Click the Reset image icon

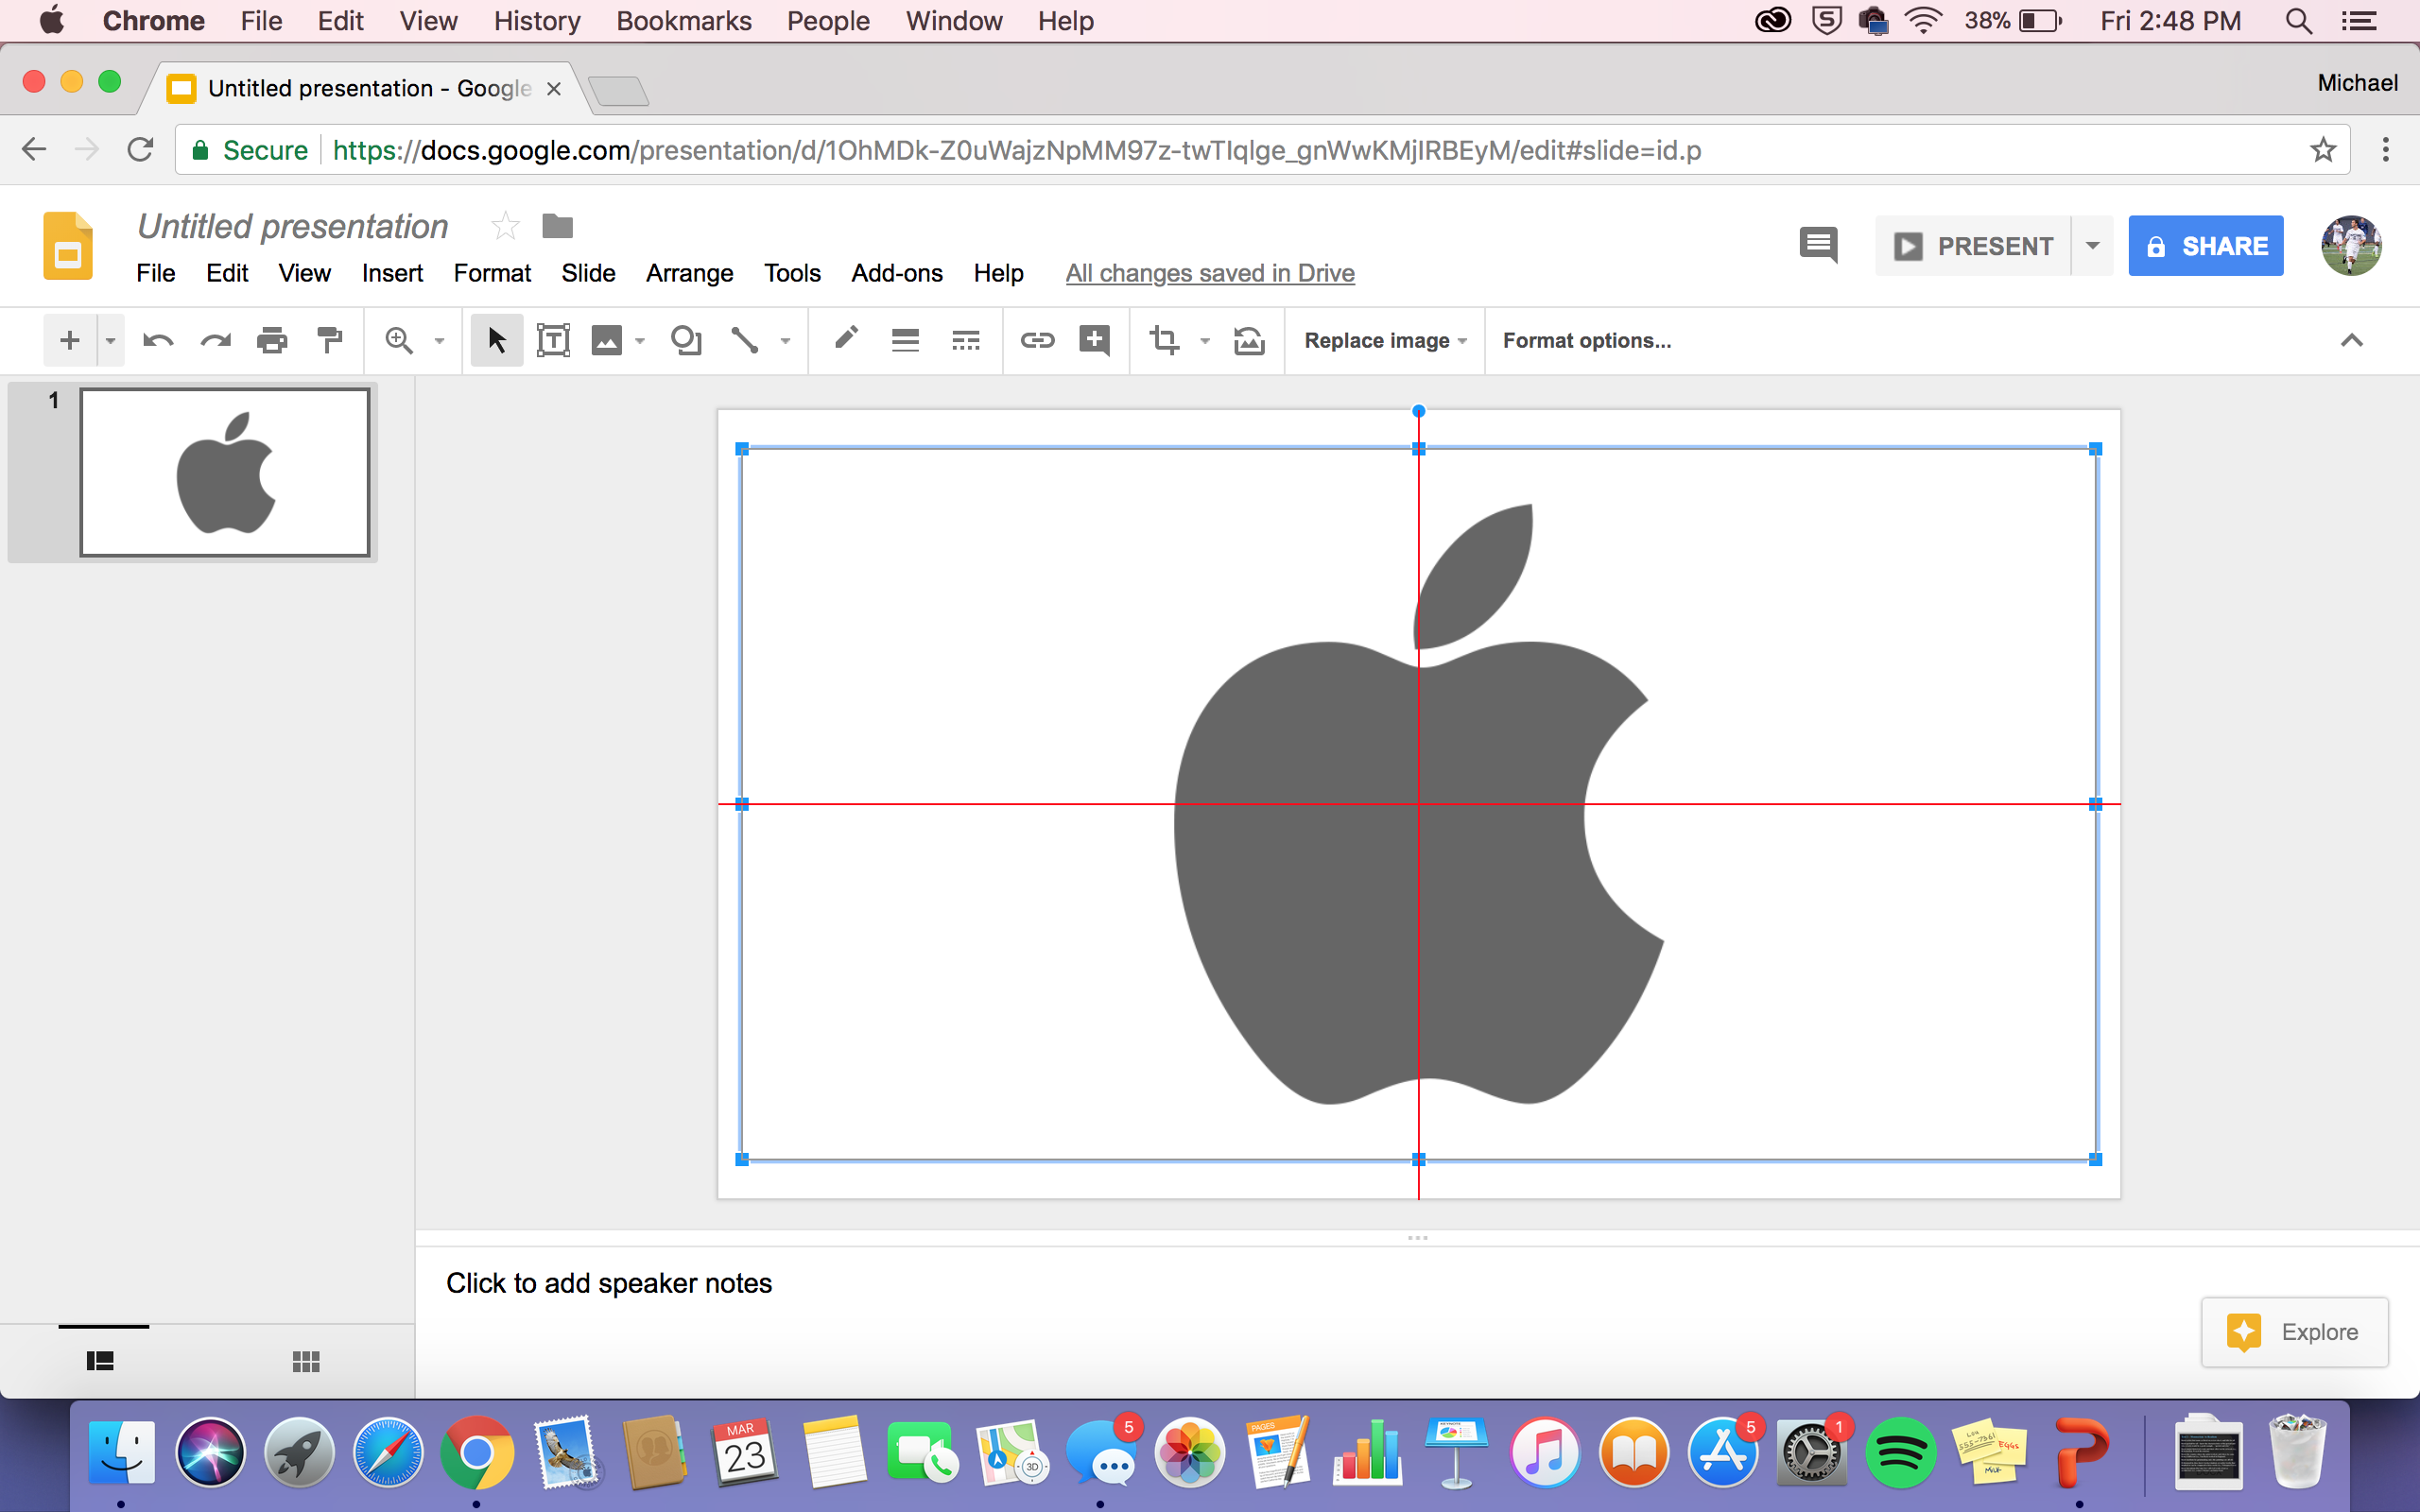1249,341
